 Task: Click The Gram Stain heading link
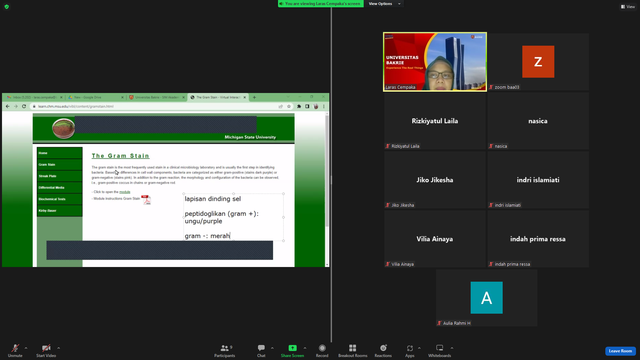[x=120, y=156]
